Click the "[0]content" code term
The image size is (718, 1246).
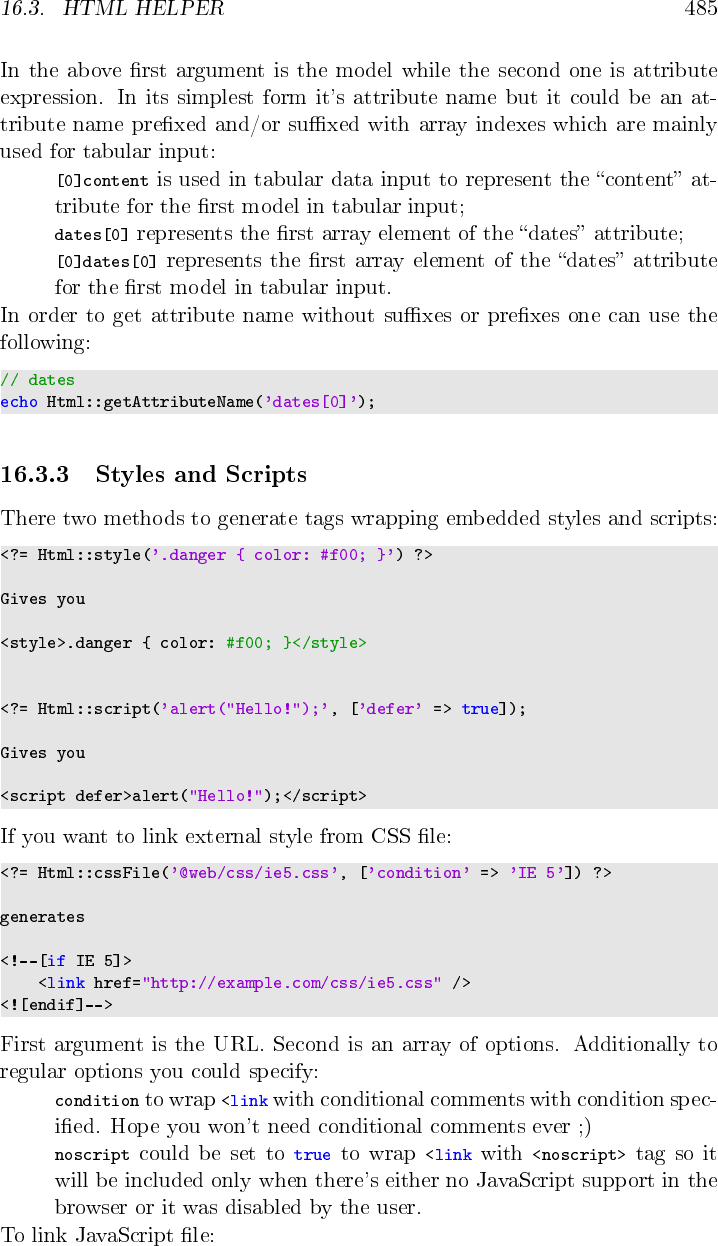[102, 181]
